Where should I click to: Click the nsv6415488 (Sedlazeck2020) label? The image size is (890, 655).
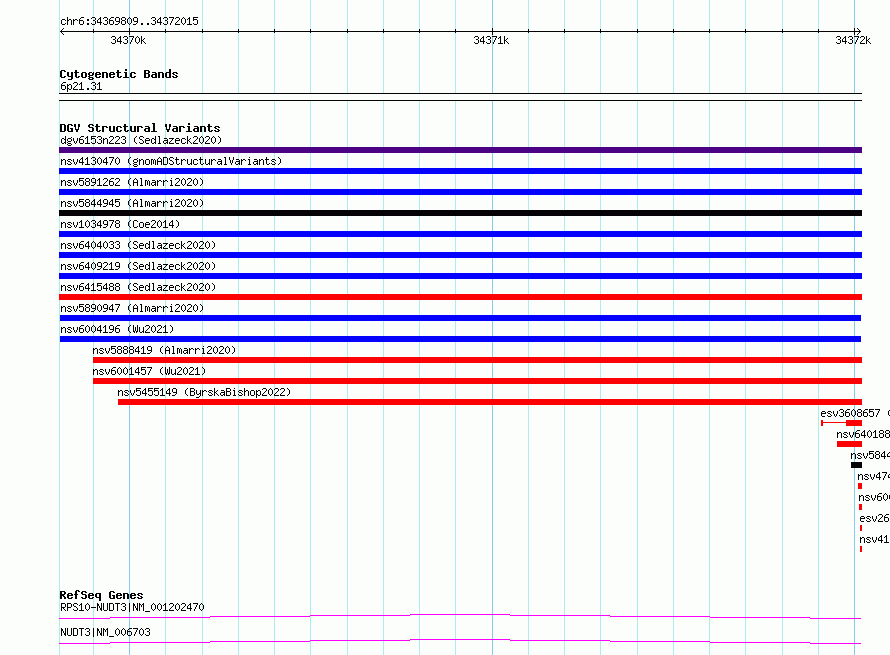click(x=138, y=287)
